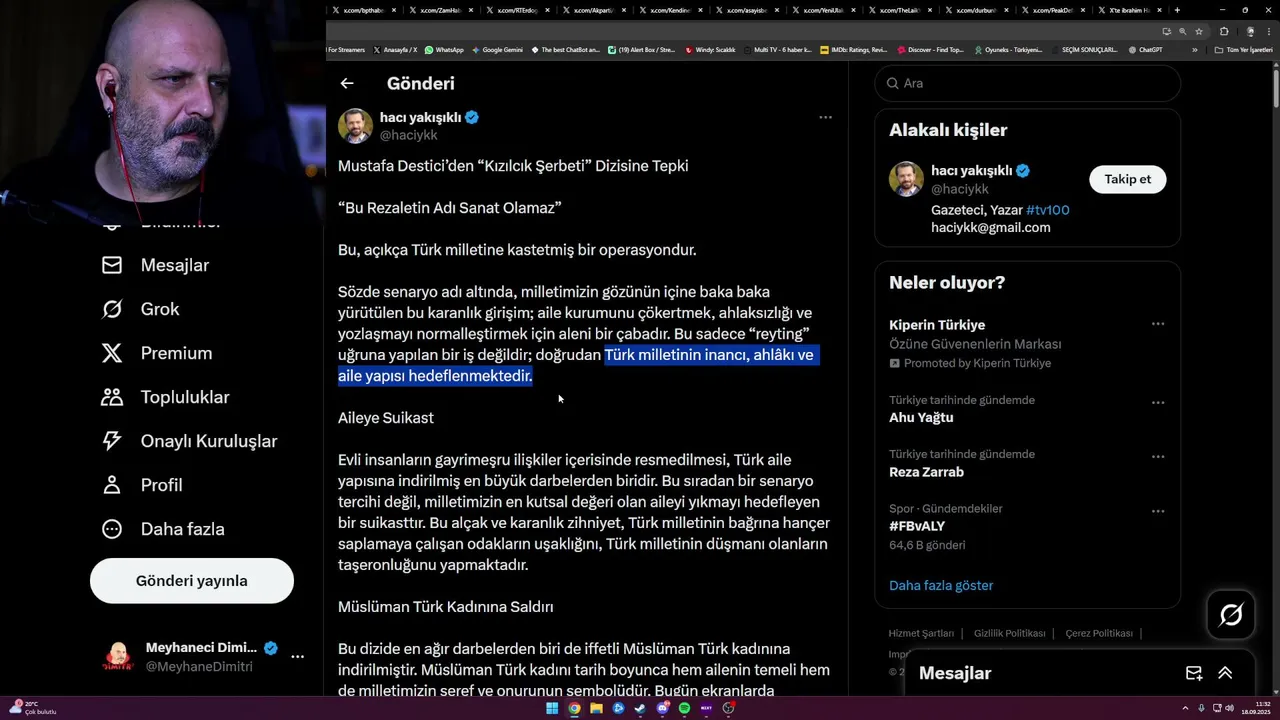1280x720 pixels.
Task: Open the Premium page
Action: pos(156,353)
